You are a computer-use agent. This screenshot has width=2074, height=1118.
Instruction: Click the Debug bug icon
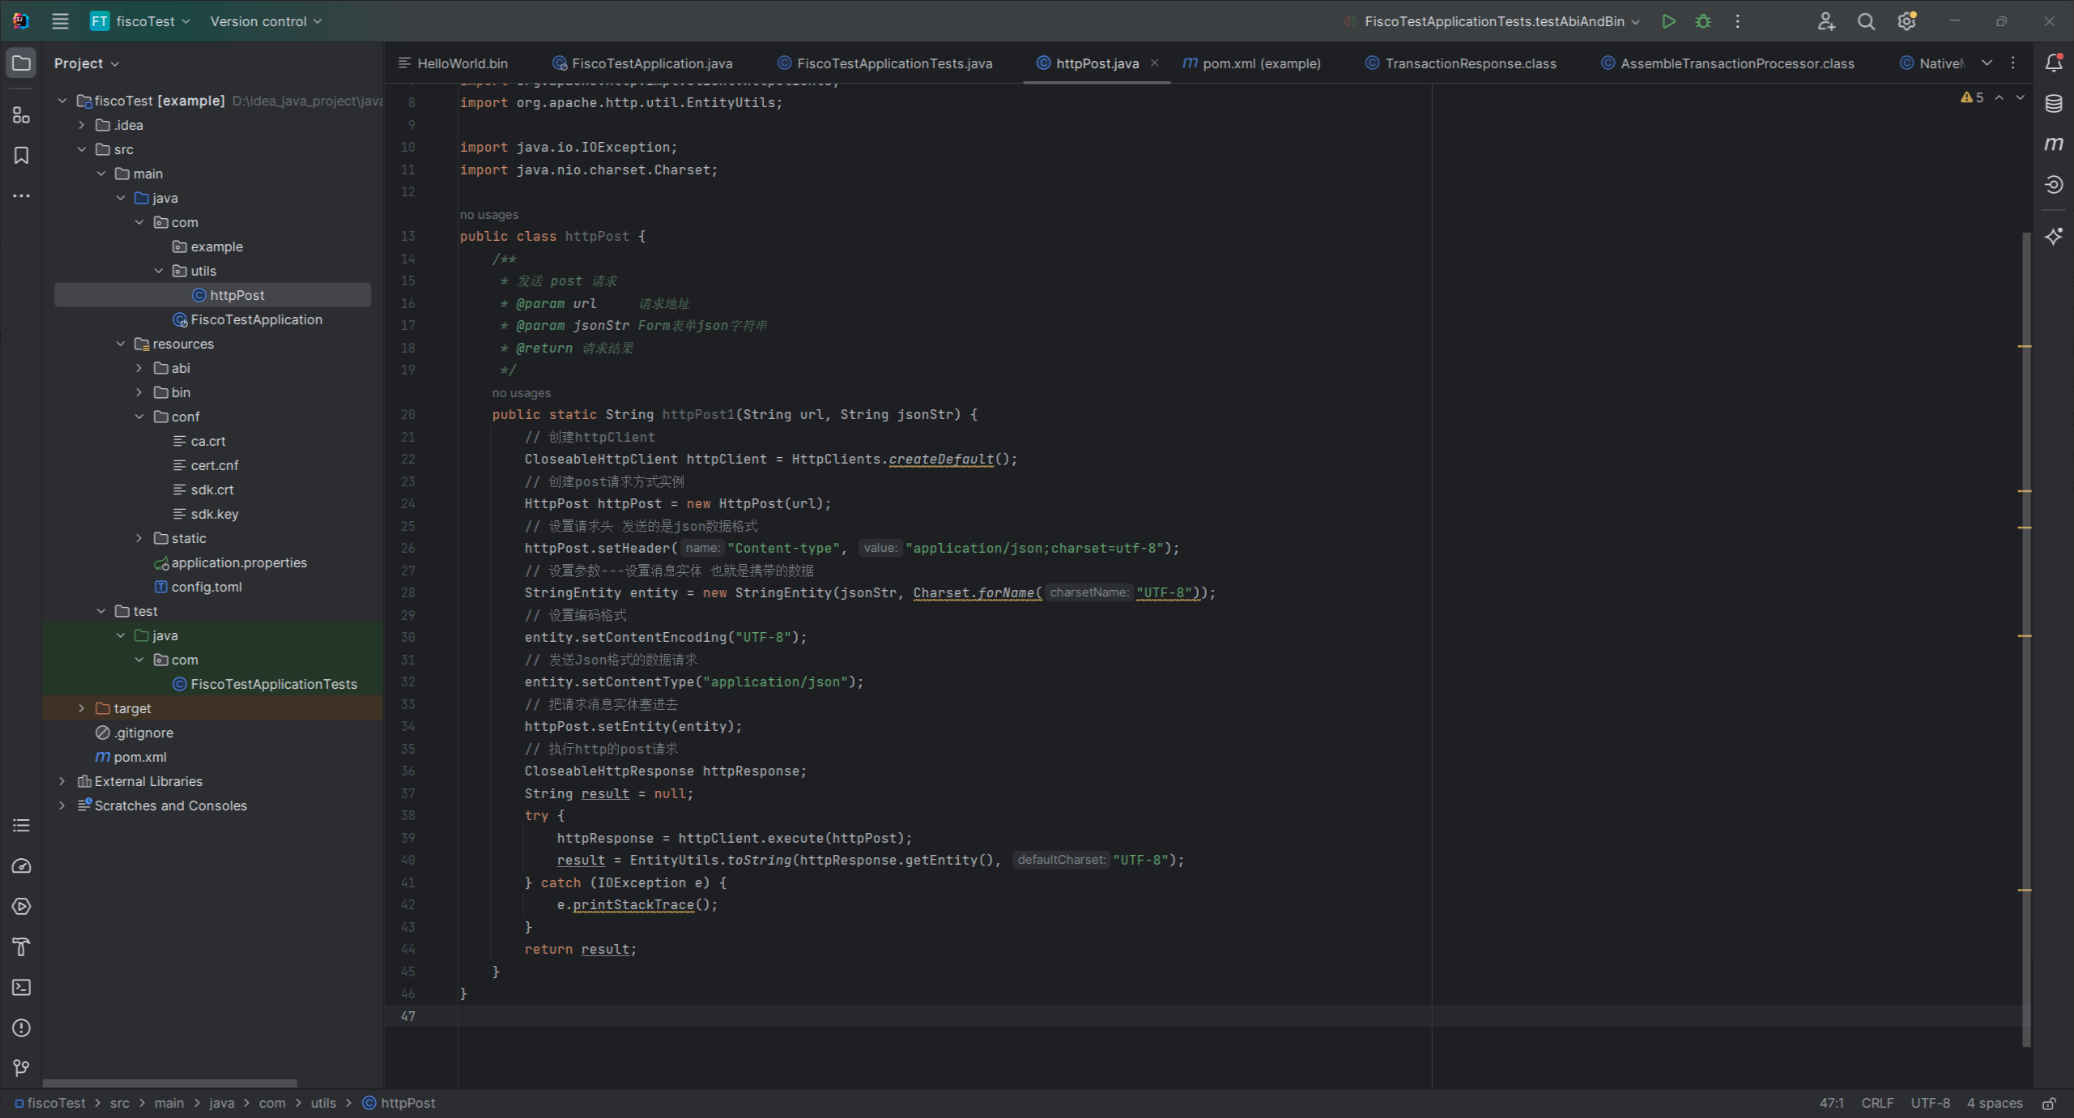(x=1703, y=21)
